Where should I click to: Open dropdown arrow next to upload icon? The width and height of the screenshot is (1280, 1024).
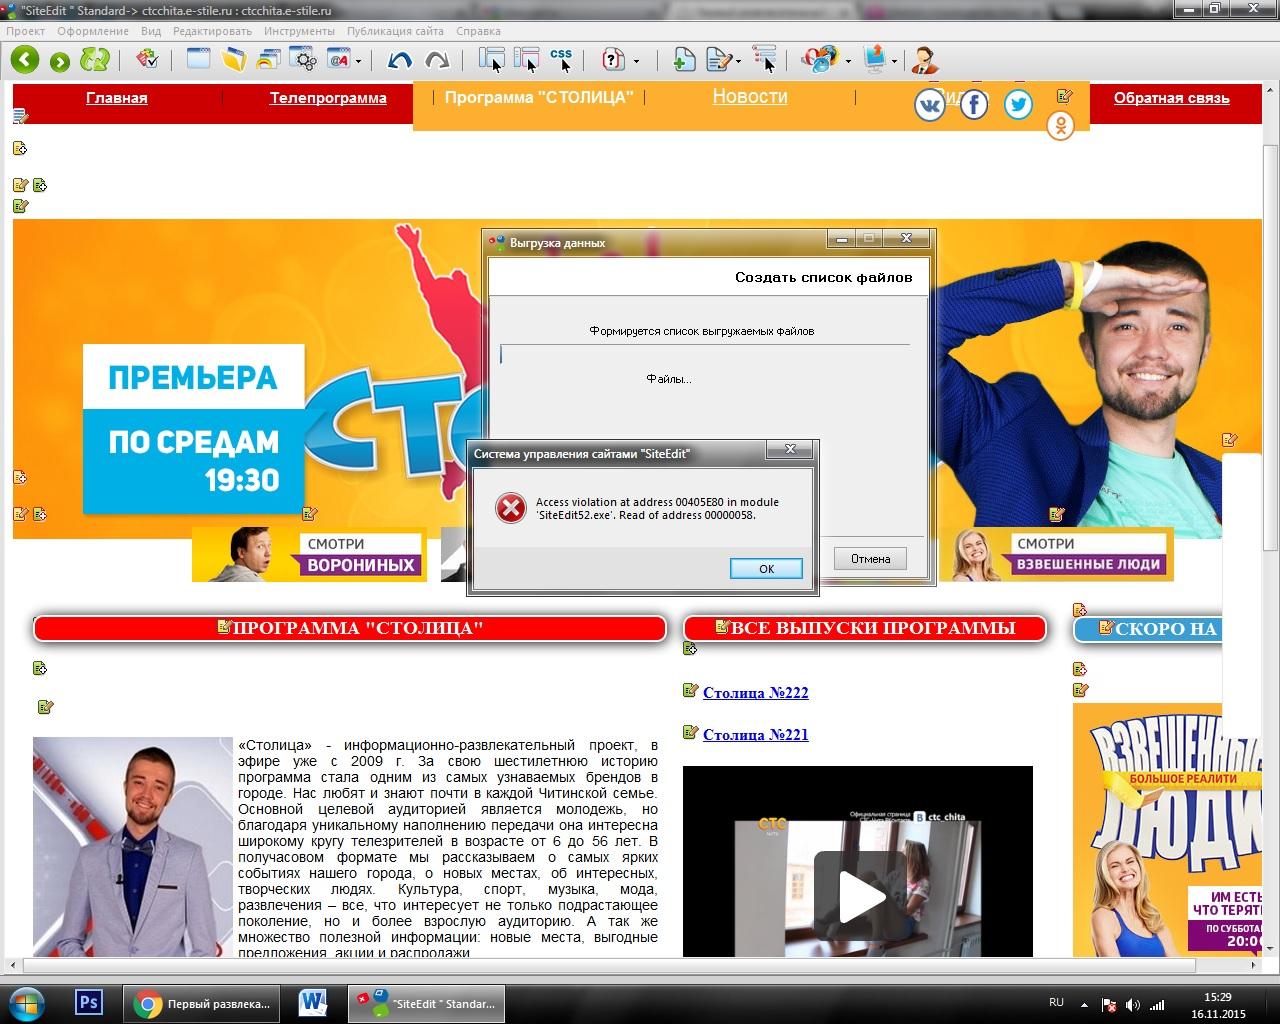894,61
